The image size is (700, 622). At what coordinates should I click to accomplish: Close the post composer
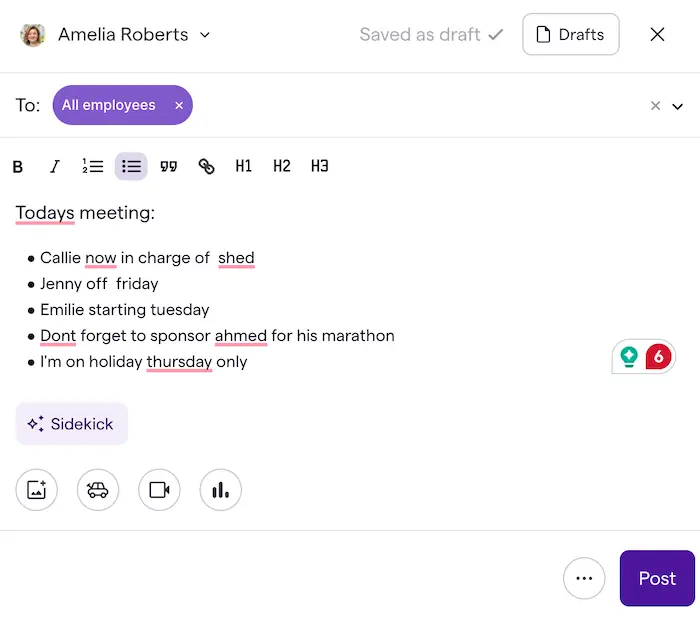point(657,34)
